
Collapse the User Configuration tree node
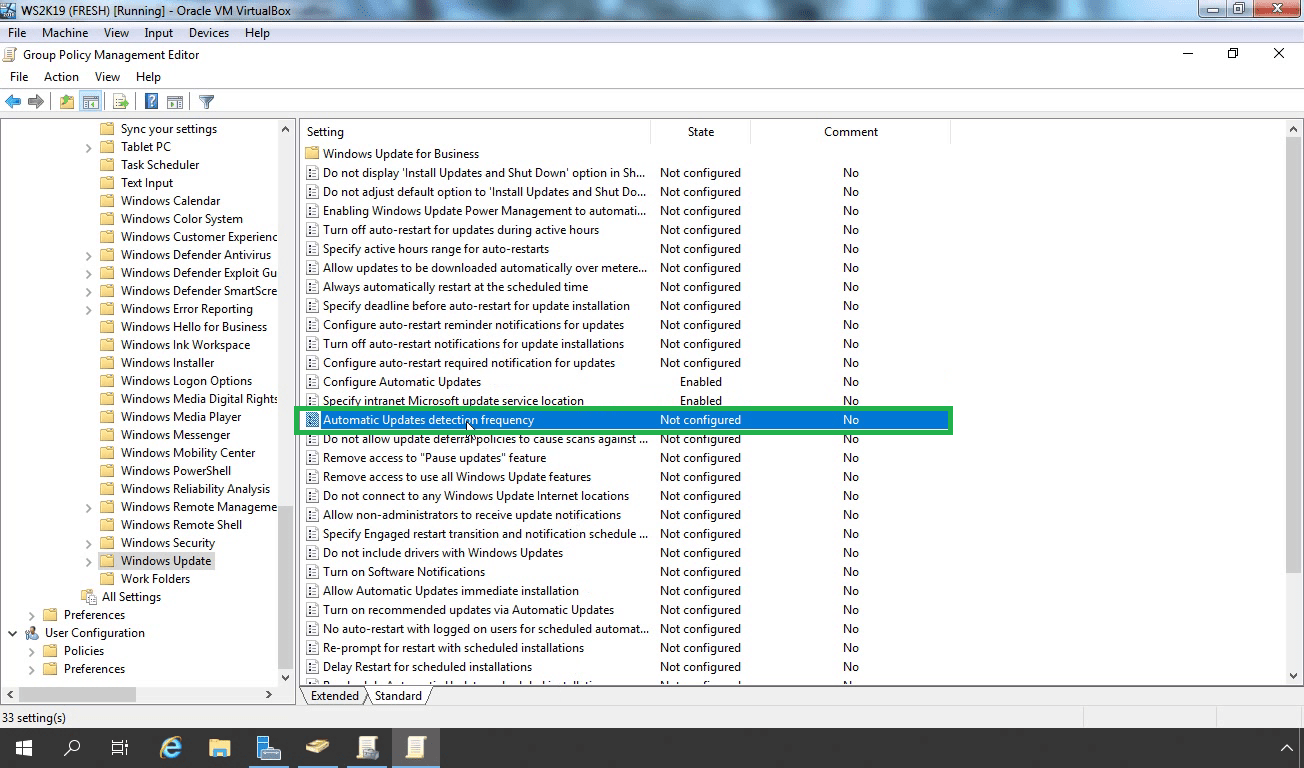[x=13, y=633]
